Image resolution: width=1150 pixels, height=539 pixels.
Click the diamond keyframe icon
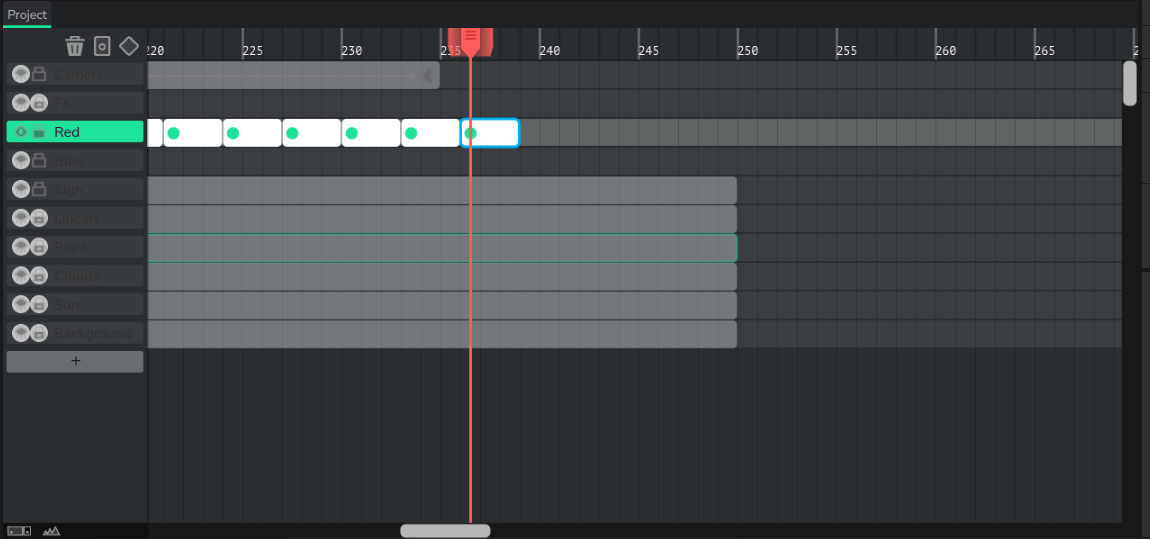click(129, 46)
